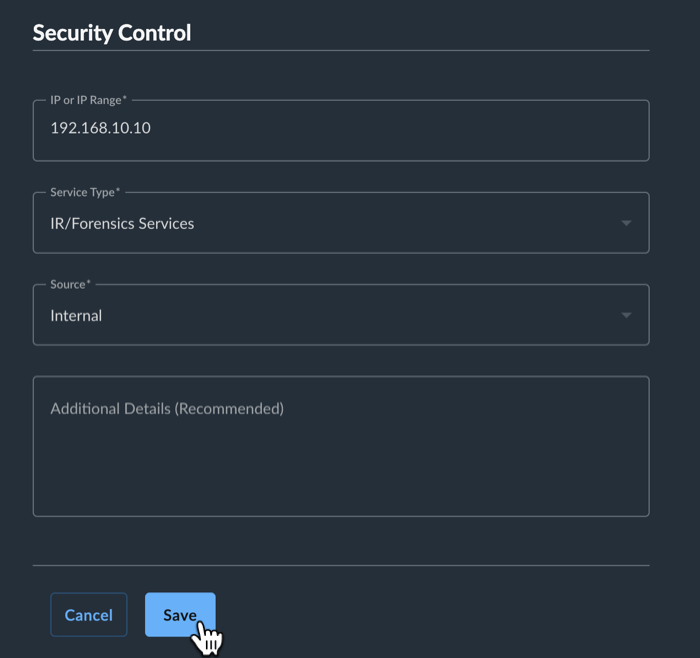Open the Service Type combo box
This screenshot has height=658, width=700.
tap(341, 223)
